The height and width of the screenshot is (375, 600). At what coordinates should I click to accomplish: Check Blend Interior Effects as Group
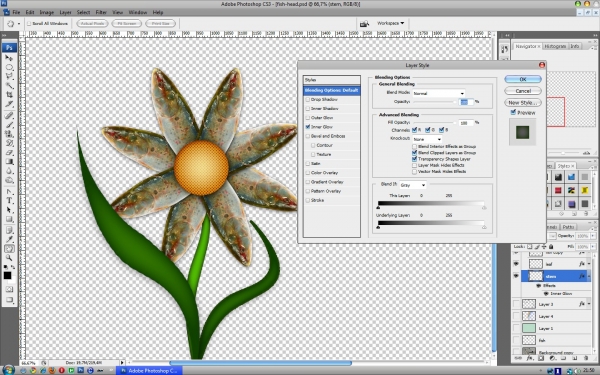point(414,147)
